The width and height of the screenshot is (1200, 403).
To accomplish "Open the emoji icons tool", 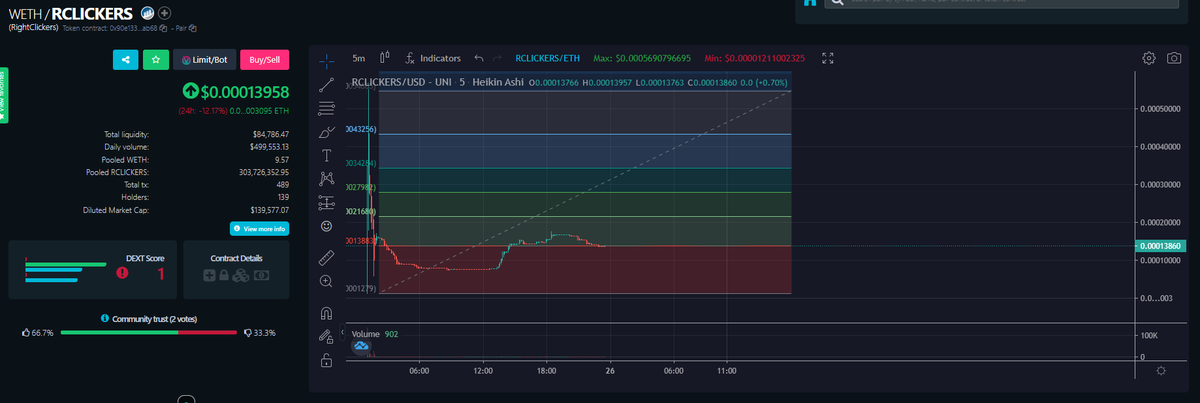I will [326, 226].
